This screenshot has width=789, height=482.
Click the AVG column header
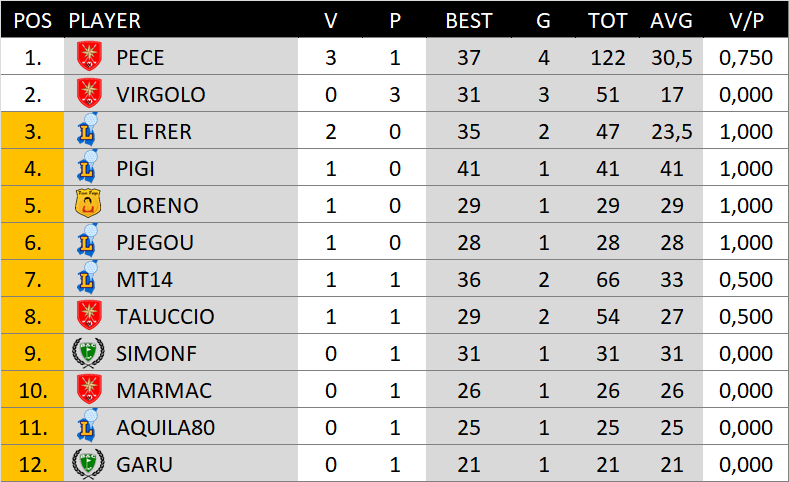pos(671,20)
